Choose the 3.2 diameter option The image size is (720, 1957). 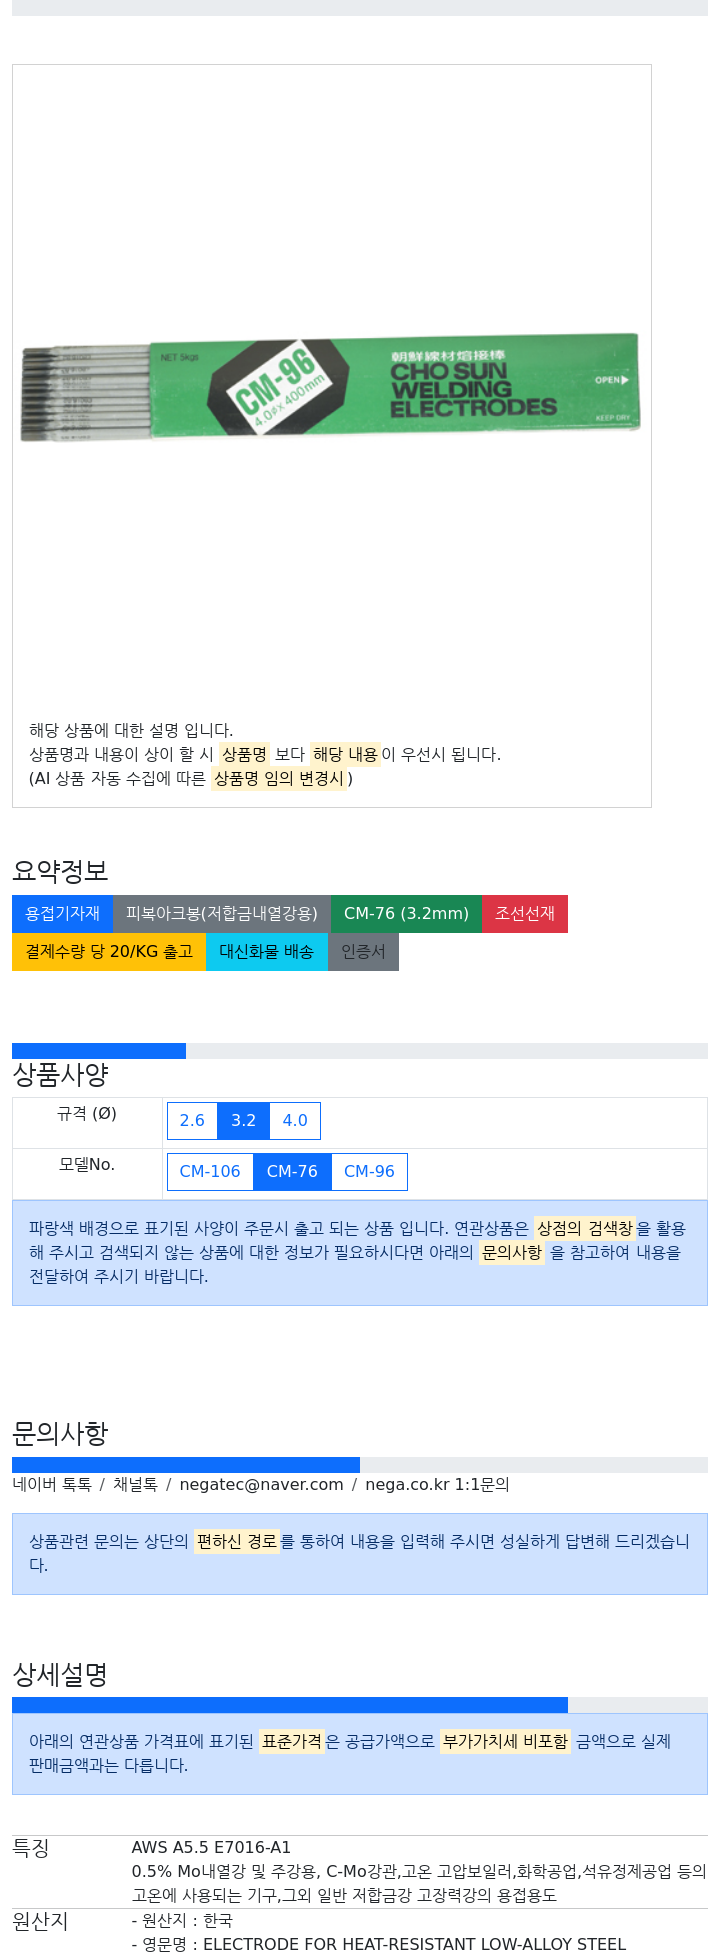[244, 1121]
